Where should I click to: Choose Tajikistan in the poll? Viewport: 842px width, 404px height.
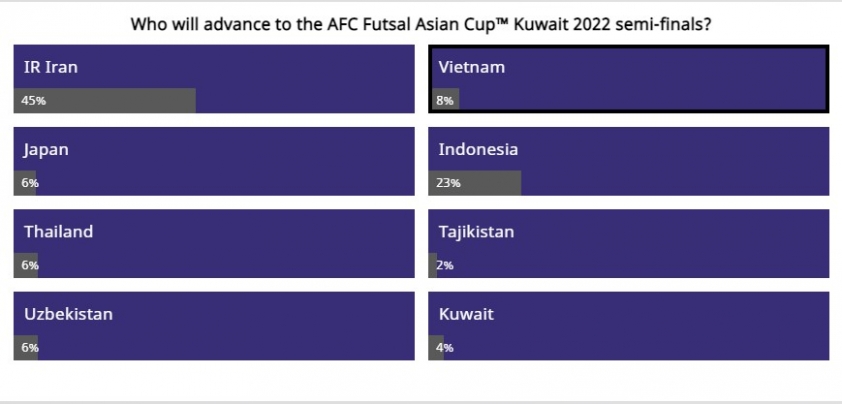coord(628,243)
